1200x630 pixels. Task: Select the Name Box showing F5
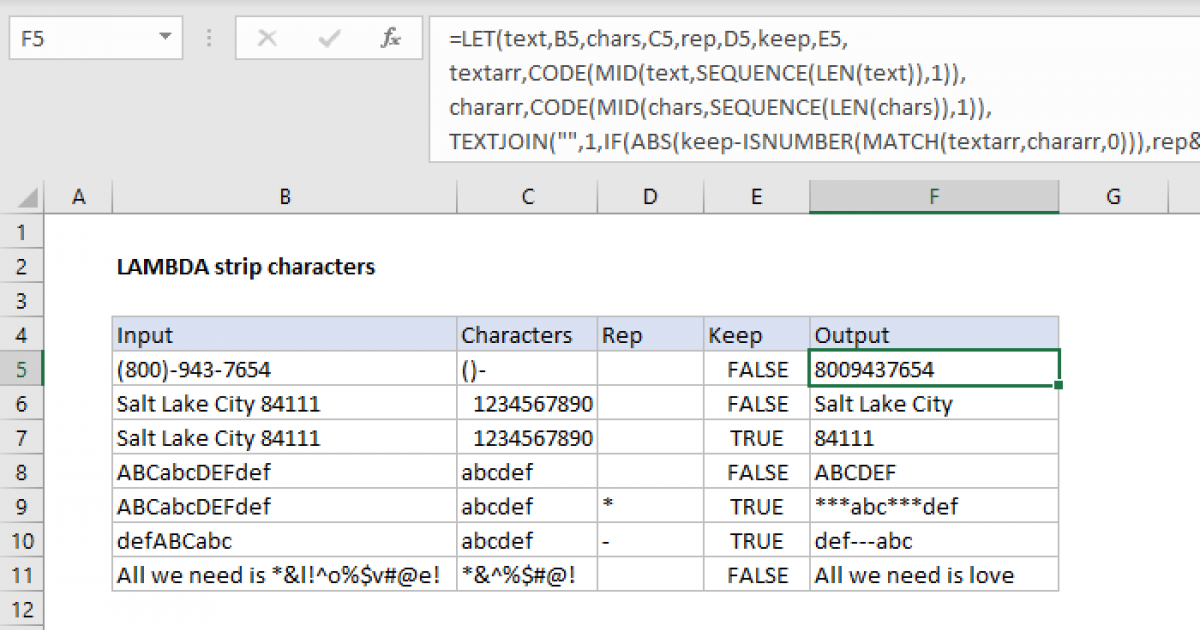[80, 38]
